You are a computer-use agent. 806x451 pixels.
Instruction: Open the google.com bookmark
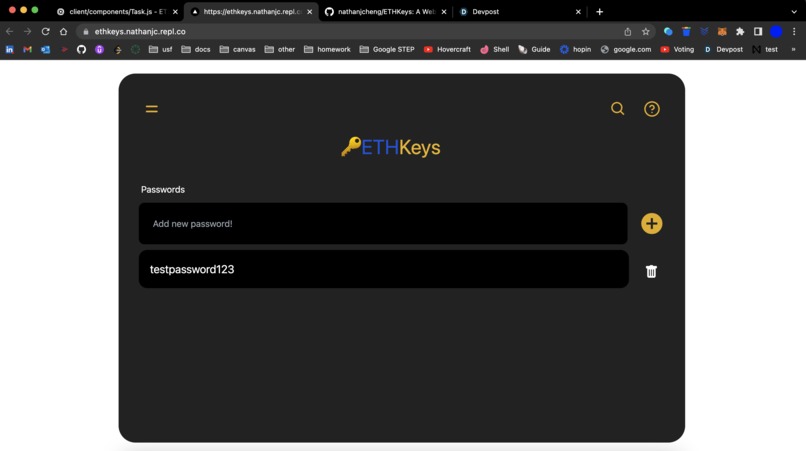pos(626,49)
